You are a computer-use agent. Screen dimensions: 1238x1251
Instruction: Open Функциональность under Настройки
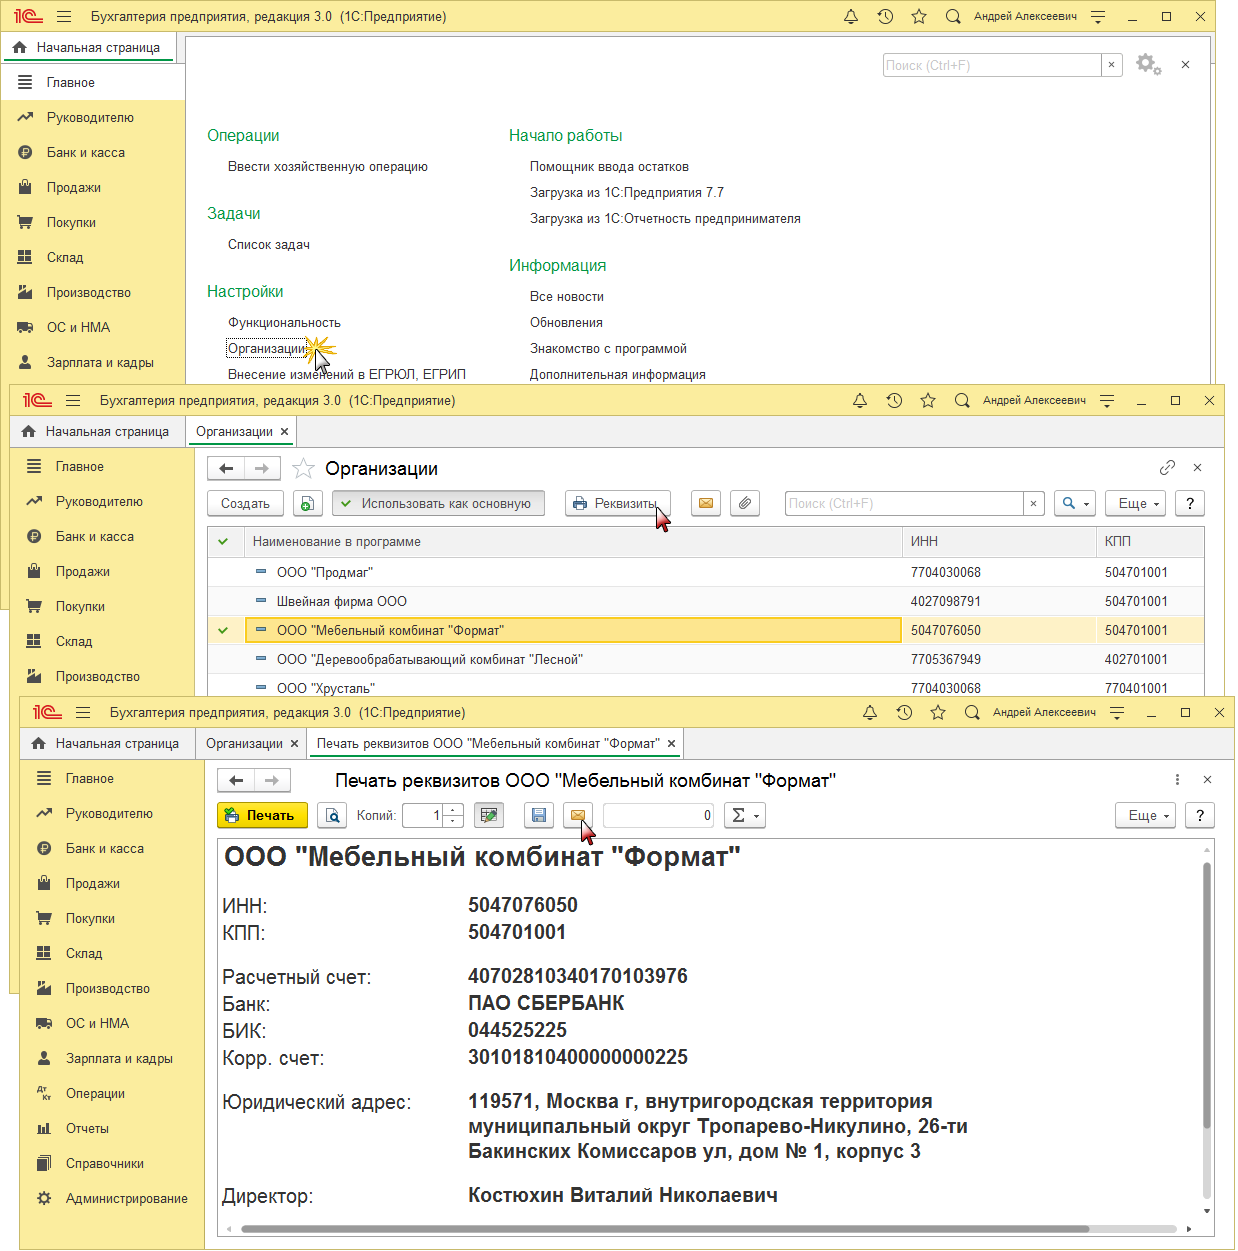pyautogui.click(x=284, y=322)
